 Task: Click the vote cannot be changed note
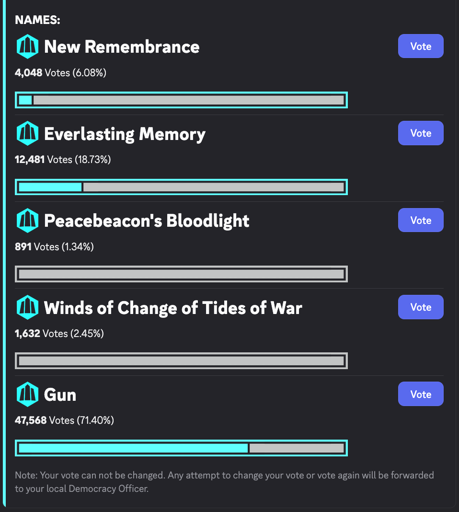224,482
